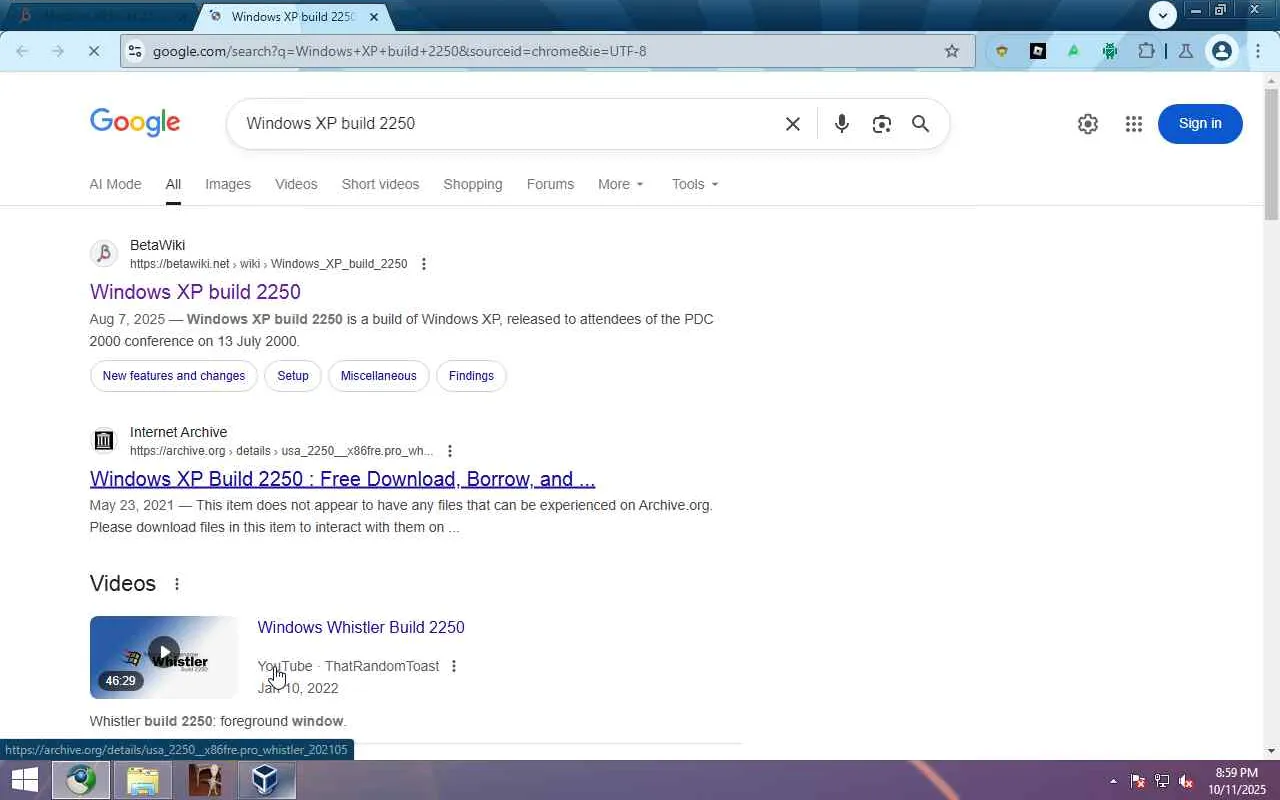
Task: Show hidden system tray icons
Action: [x=1113, y=781]
